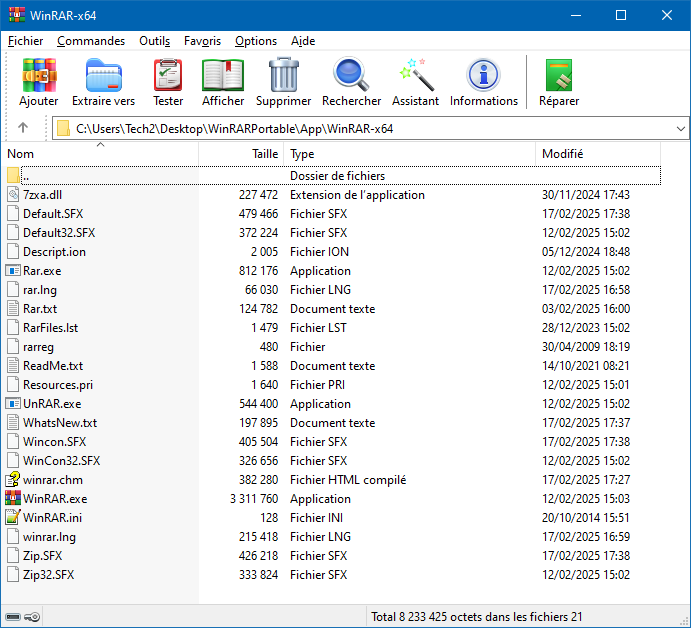Click the Rechercher magnifier icon
This screenshot has height=628, width=691.
pos(351,74)
